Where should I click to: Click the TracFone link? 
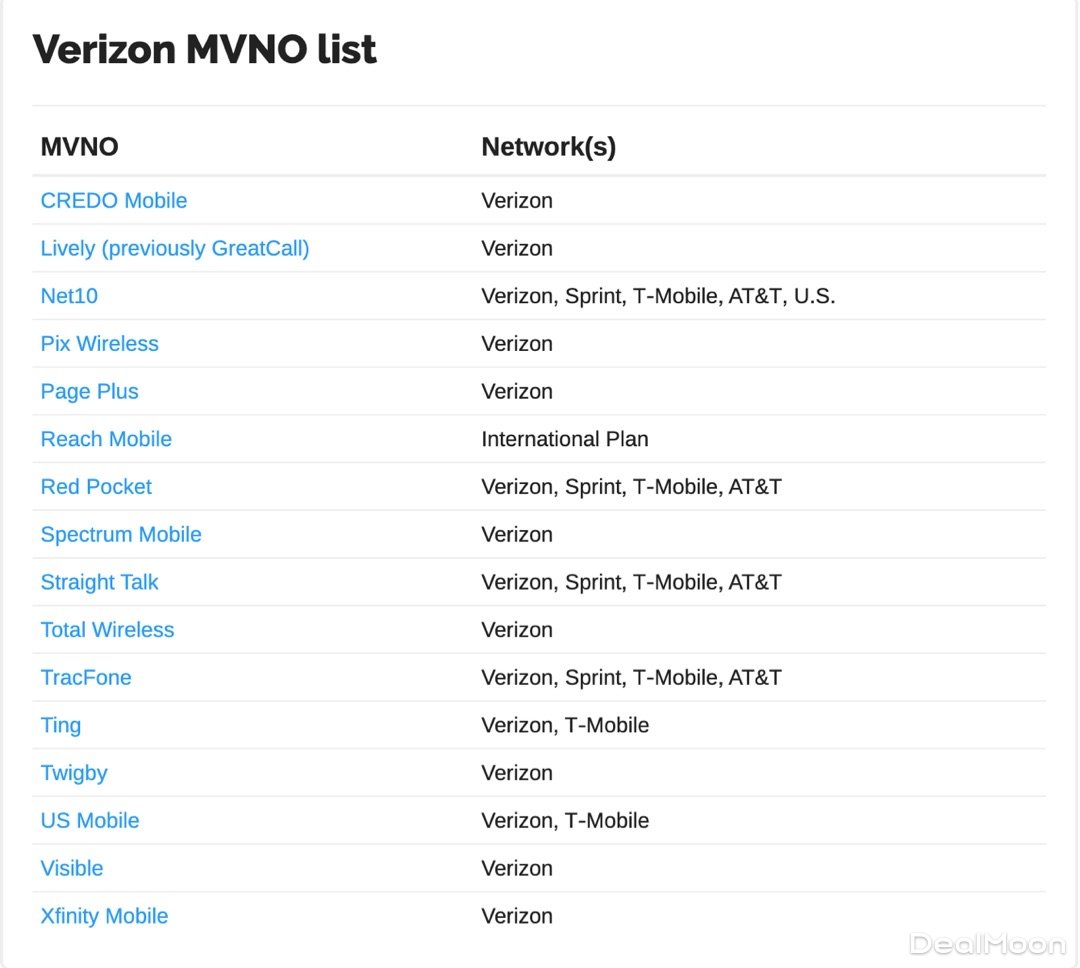86,678
